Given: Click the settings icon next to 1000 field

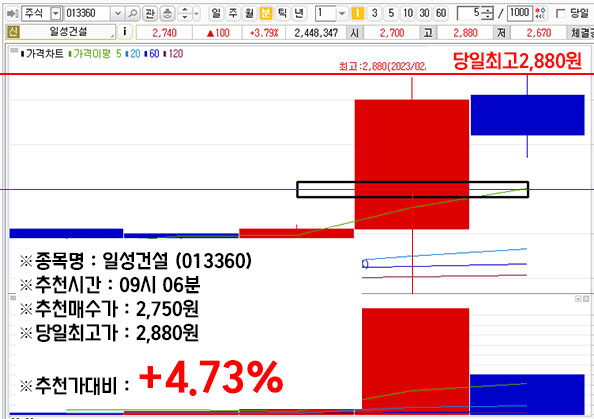Looking at the screenshot, I should (541, 14).
